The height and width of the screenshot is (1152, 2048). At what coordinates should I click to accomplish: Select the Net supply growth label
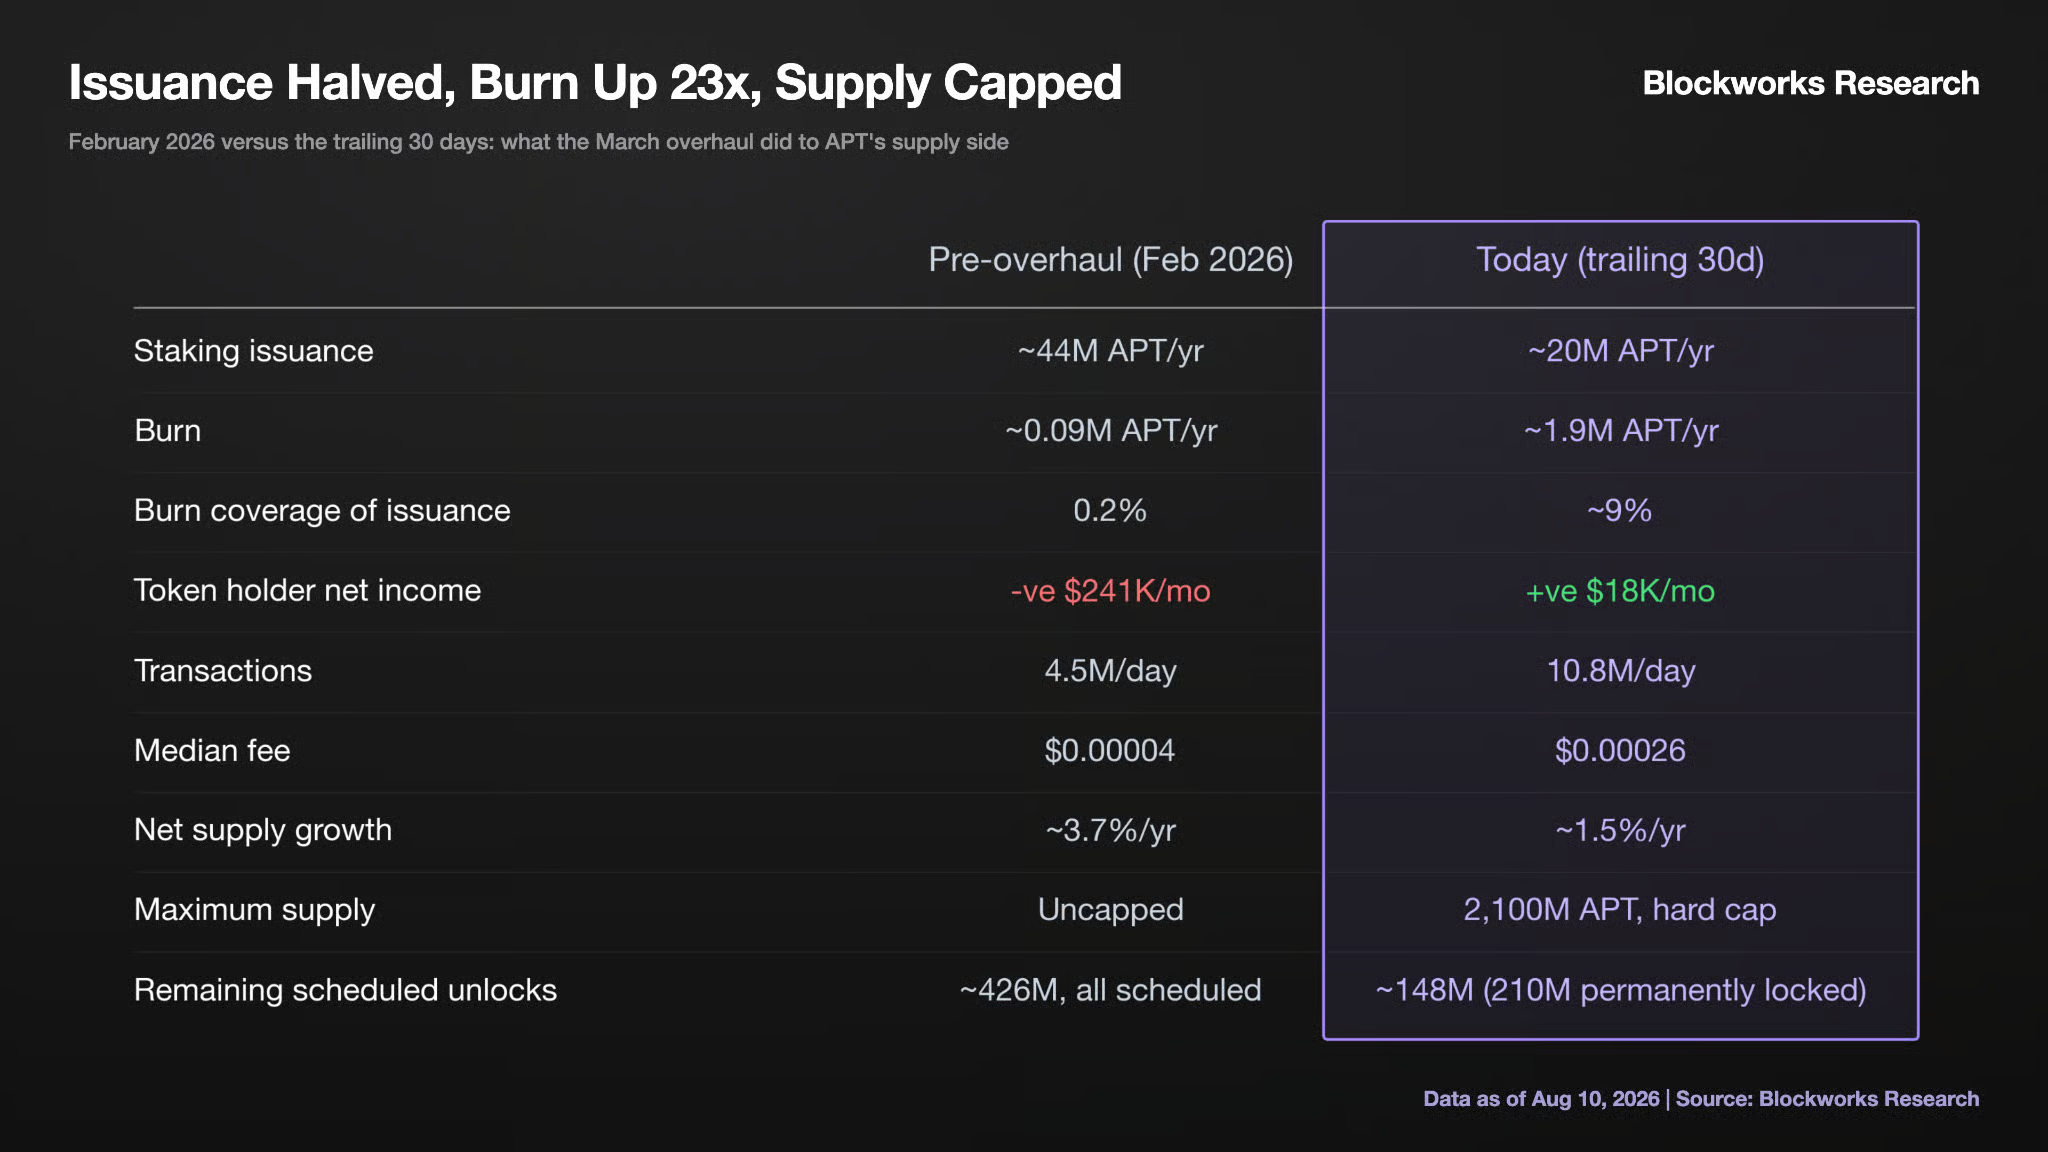click(x=263, y=831)
